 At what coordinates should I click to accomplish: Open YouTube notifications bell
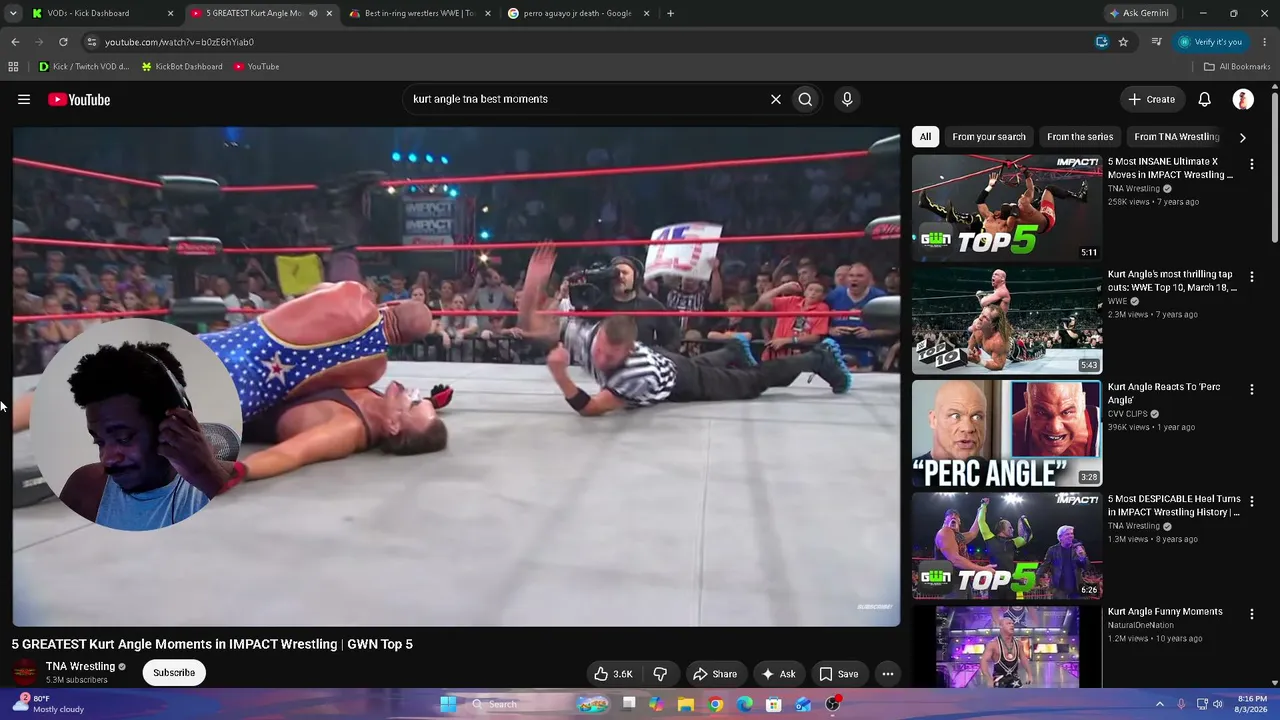[1205, 99]
